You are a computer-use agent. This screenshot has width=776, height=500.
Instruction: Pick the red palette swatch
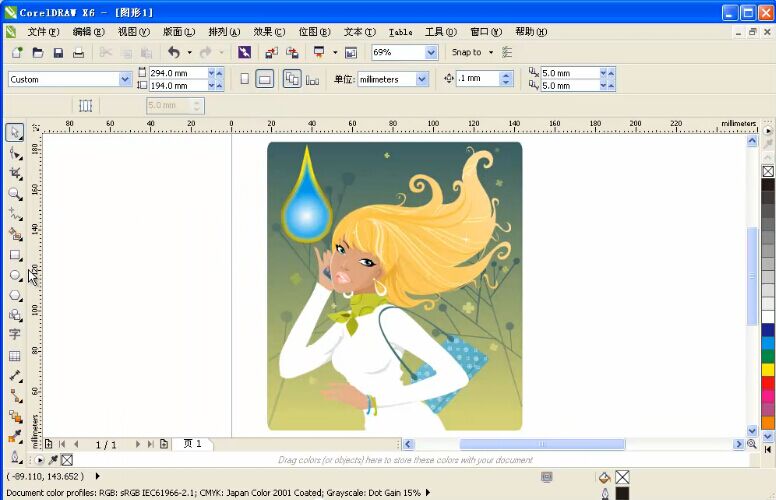click(x=768, y=383)
